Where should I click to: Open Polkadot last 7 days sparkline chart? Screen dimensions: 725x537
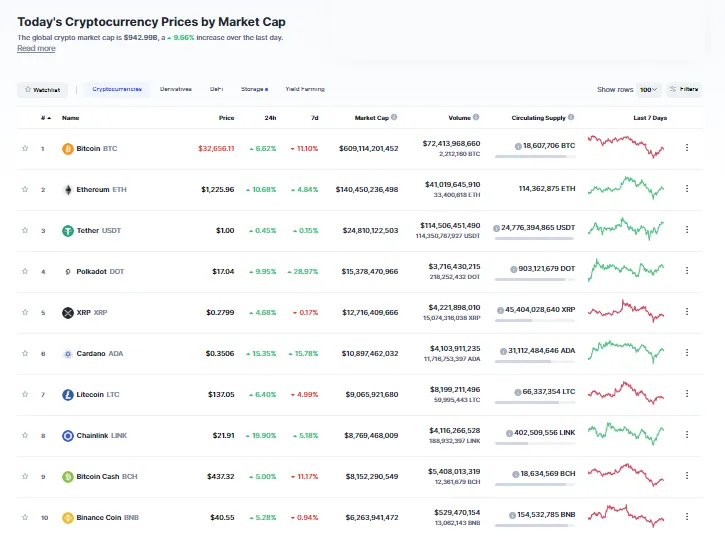[626, 269]
